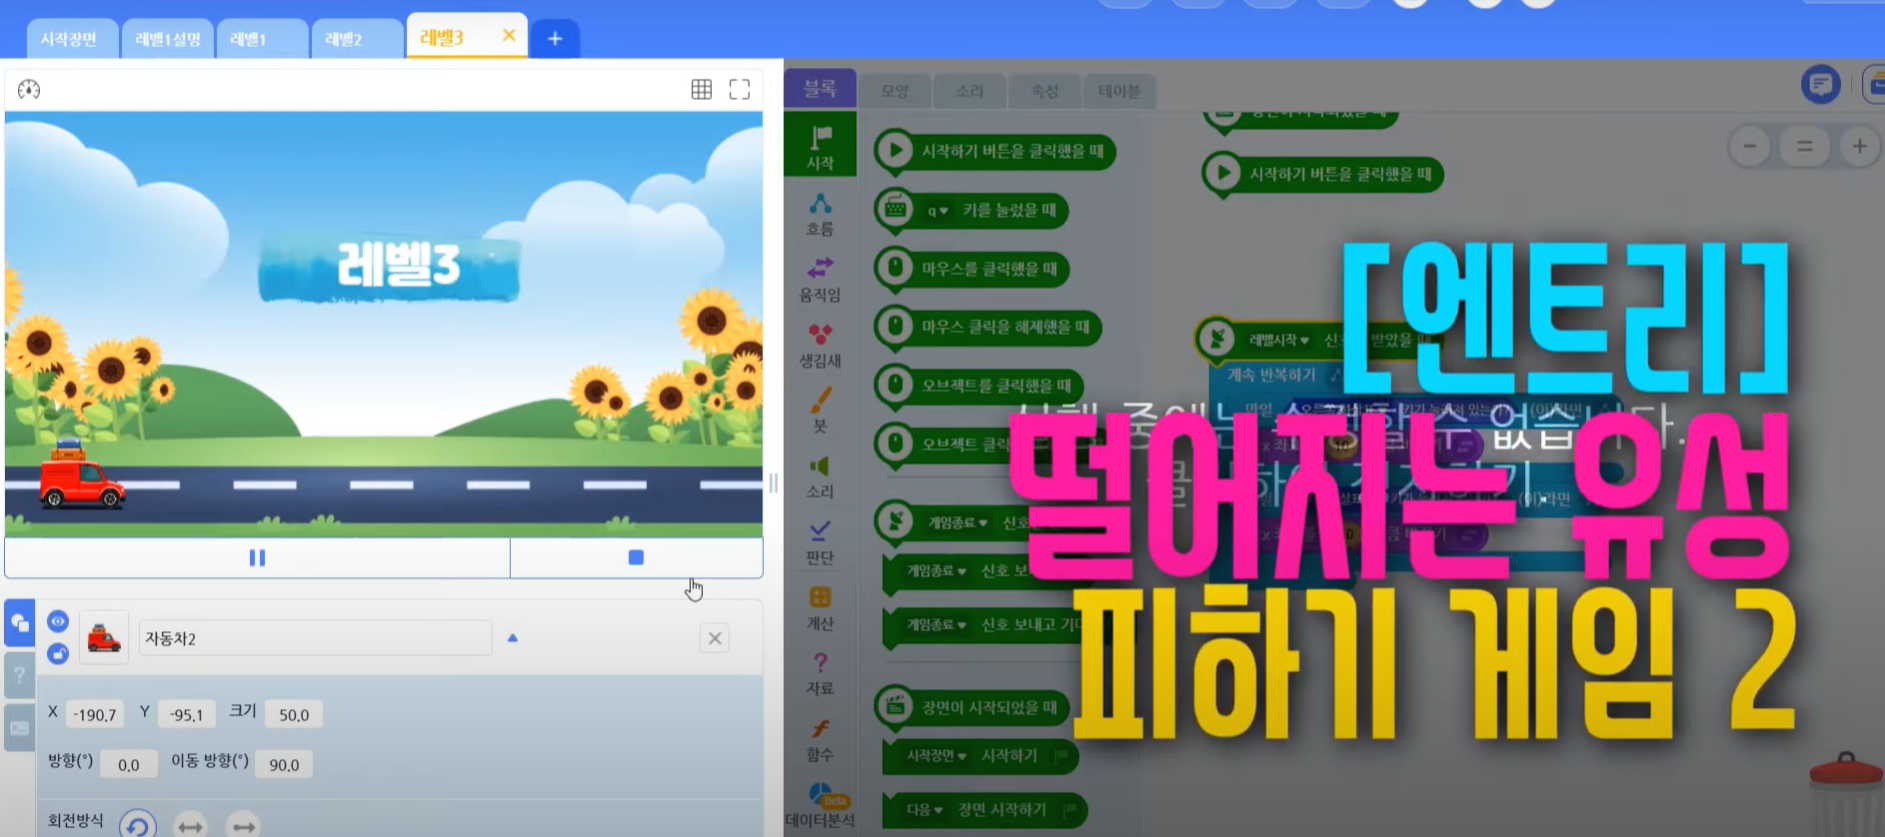Click the Y coordinate field -95.1
The image size is (1885, 837).
186,715
